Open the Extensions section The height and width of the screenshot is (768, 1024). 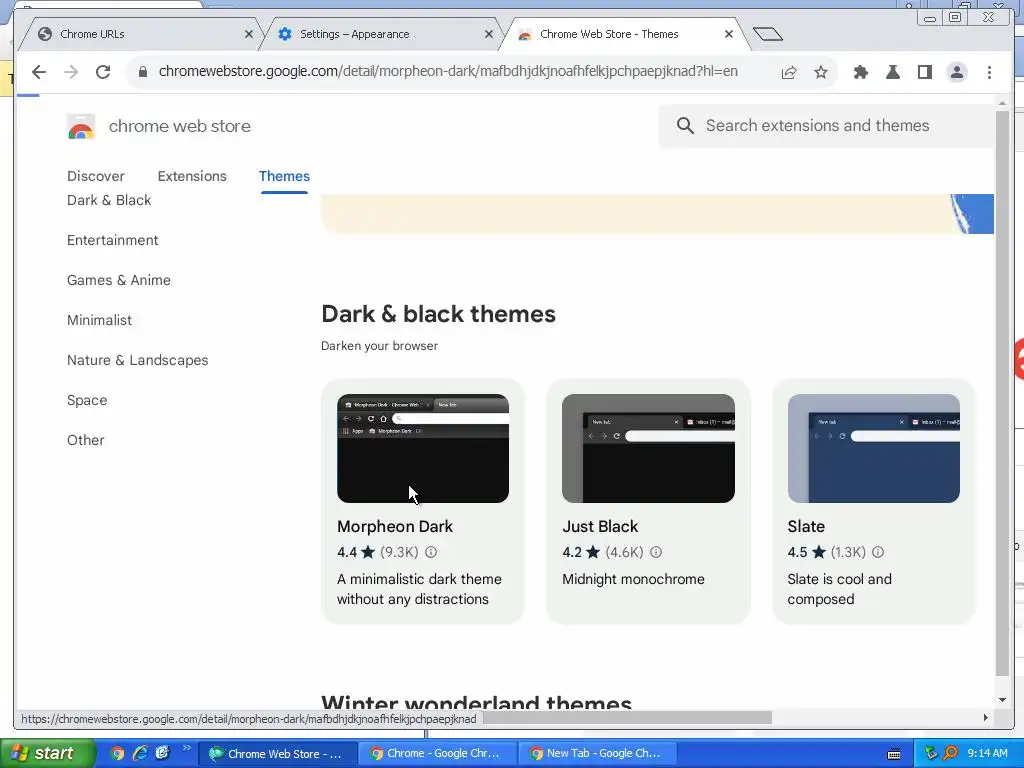tap(192, 176)
